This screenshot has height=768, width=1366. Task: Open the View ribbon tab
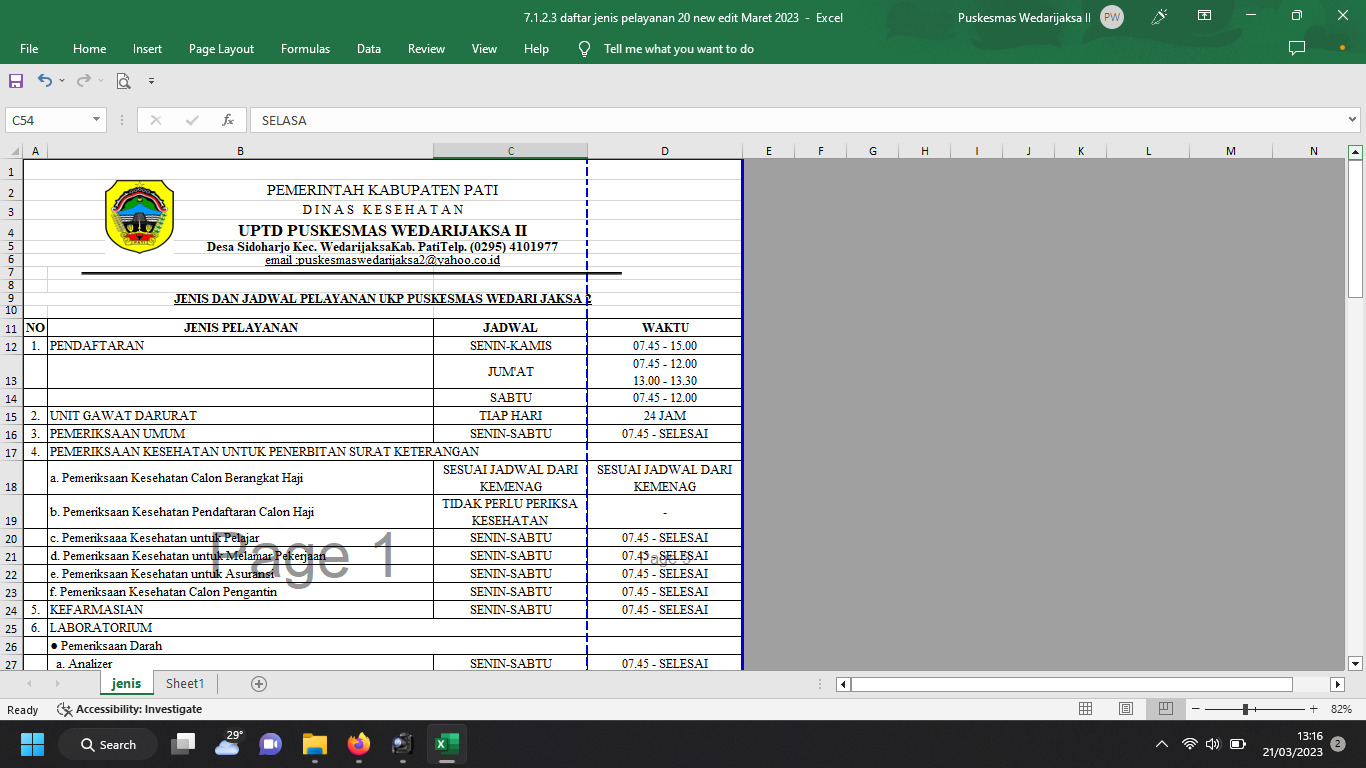tap(484, 49)
